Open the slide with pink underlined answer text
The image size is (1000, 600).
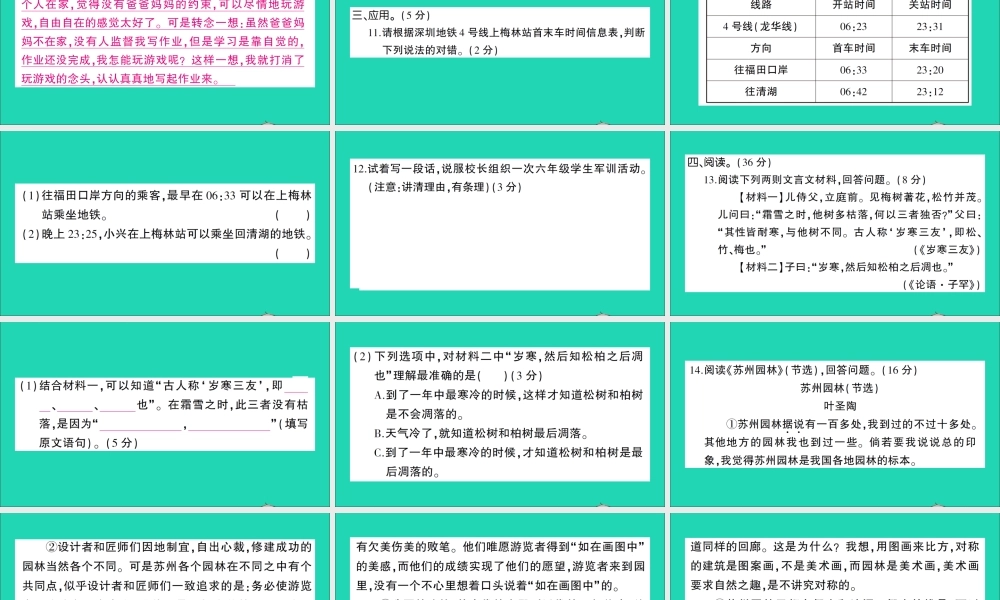click(x=165, y=62)
